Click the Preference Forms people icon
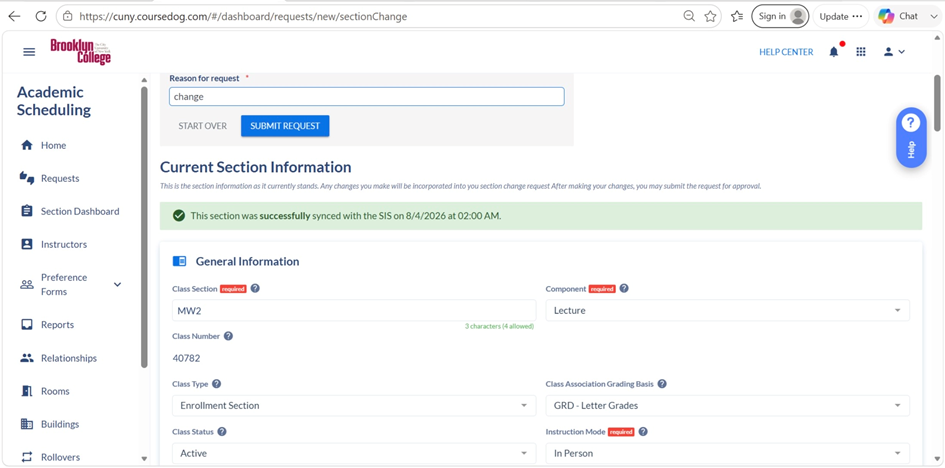The width and height of the screenshot is (945, 468). pyautogui.click(x=27, y=284)
